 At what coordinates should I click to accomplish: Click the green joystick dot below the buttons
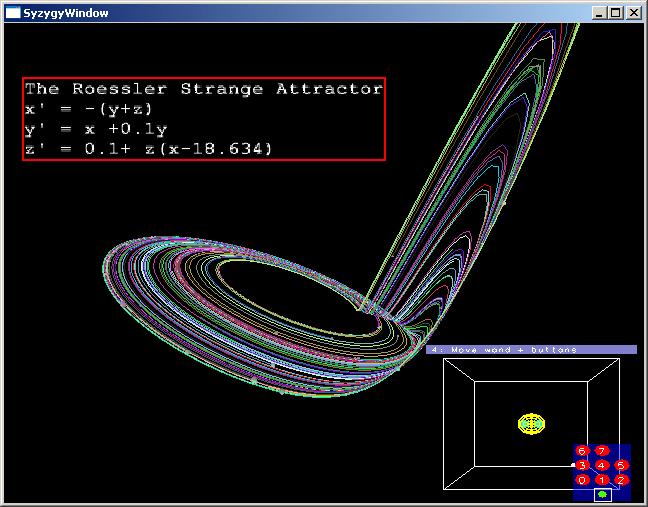602,494
